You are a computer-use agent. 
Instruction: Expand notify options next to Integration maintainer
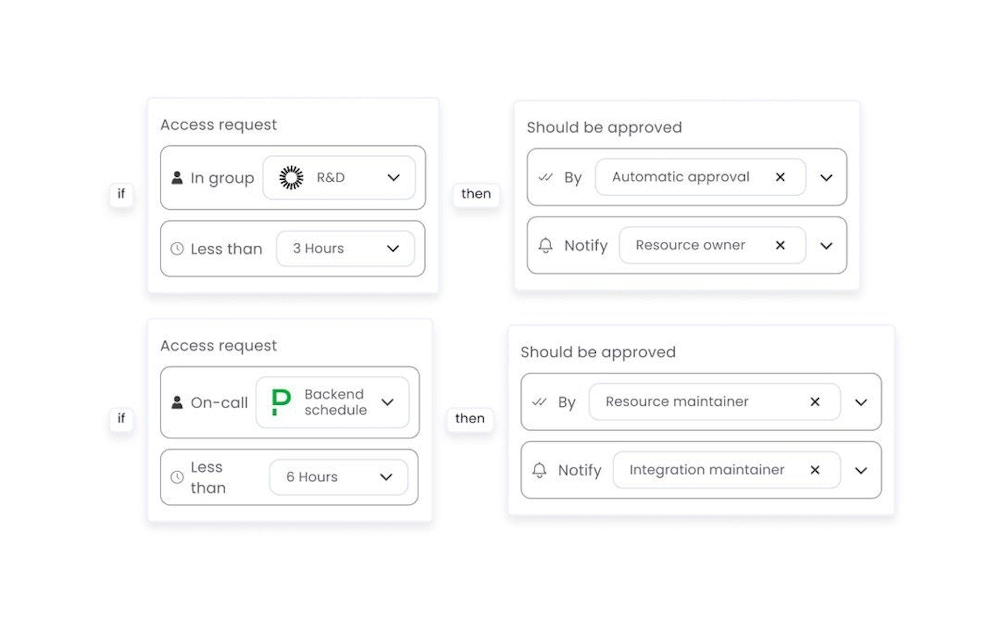point(861,470)
